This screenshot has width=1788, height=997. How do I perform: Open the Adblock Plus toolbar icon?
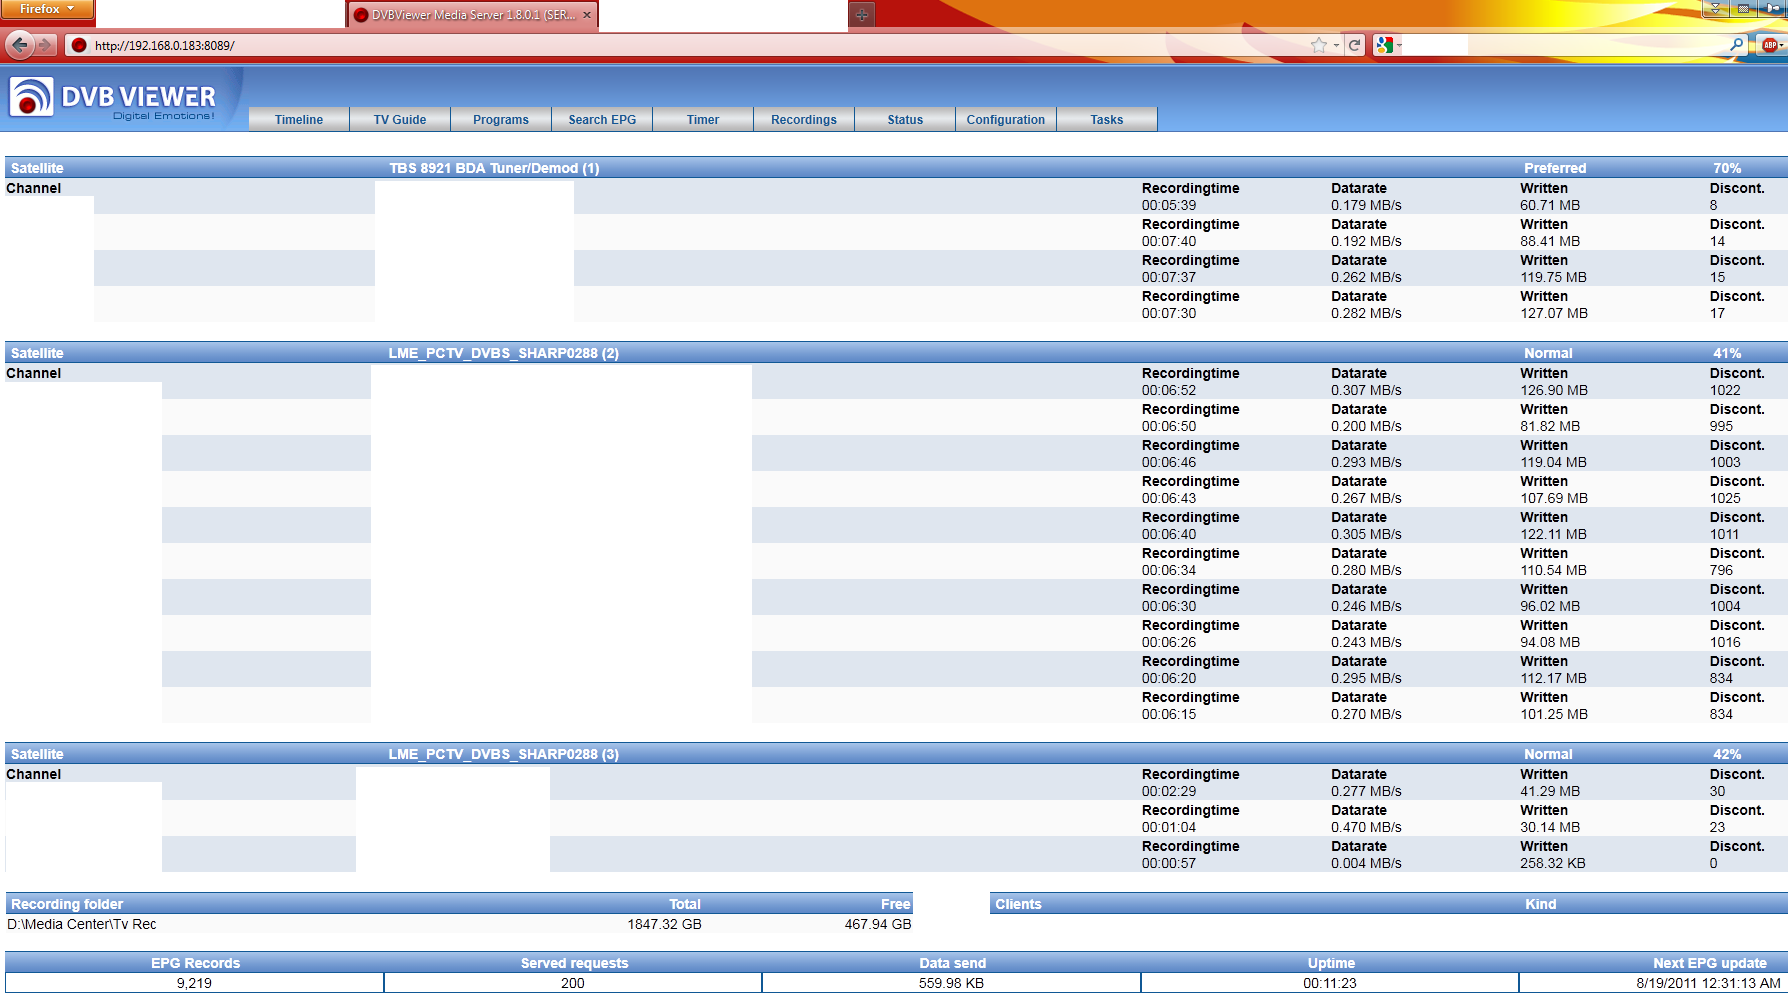click(x=1772, y=45)
